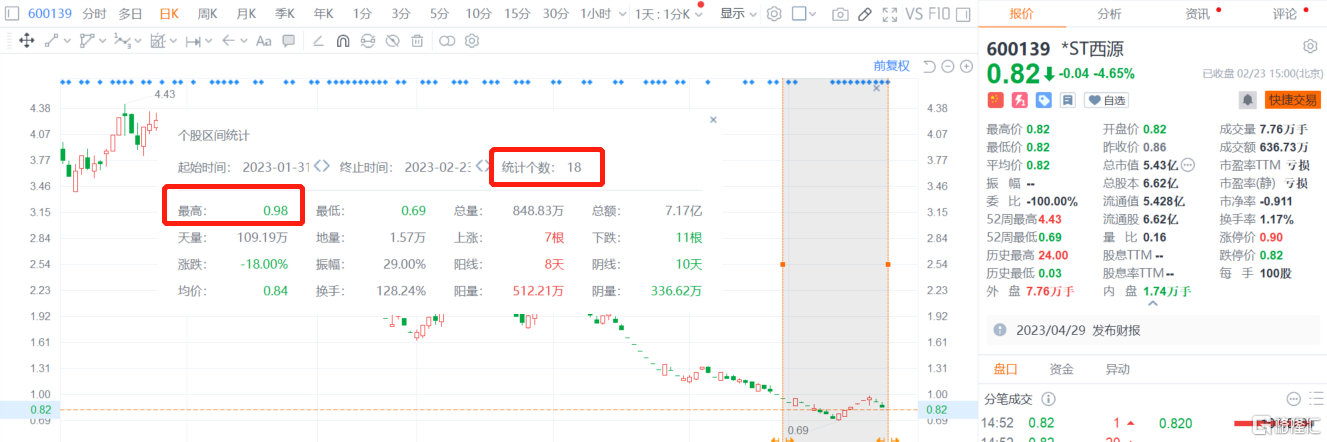
Task: Switch chart to 多日 view
Action: [130, 14]
